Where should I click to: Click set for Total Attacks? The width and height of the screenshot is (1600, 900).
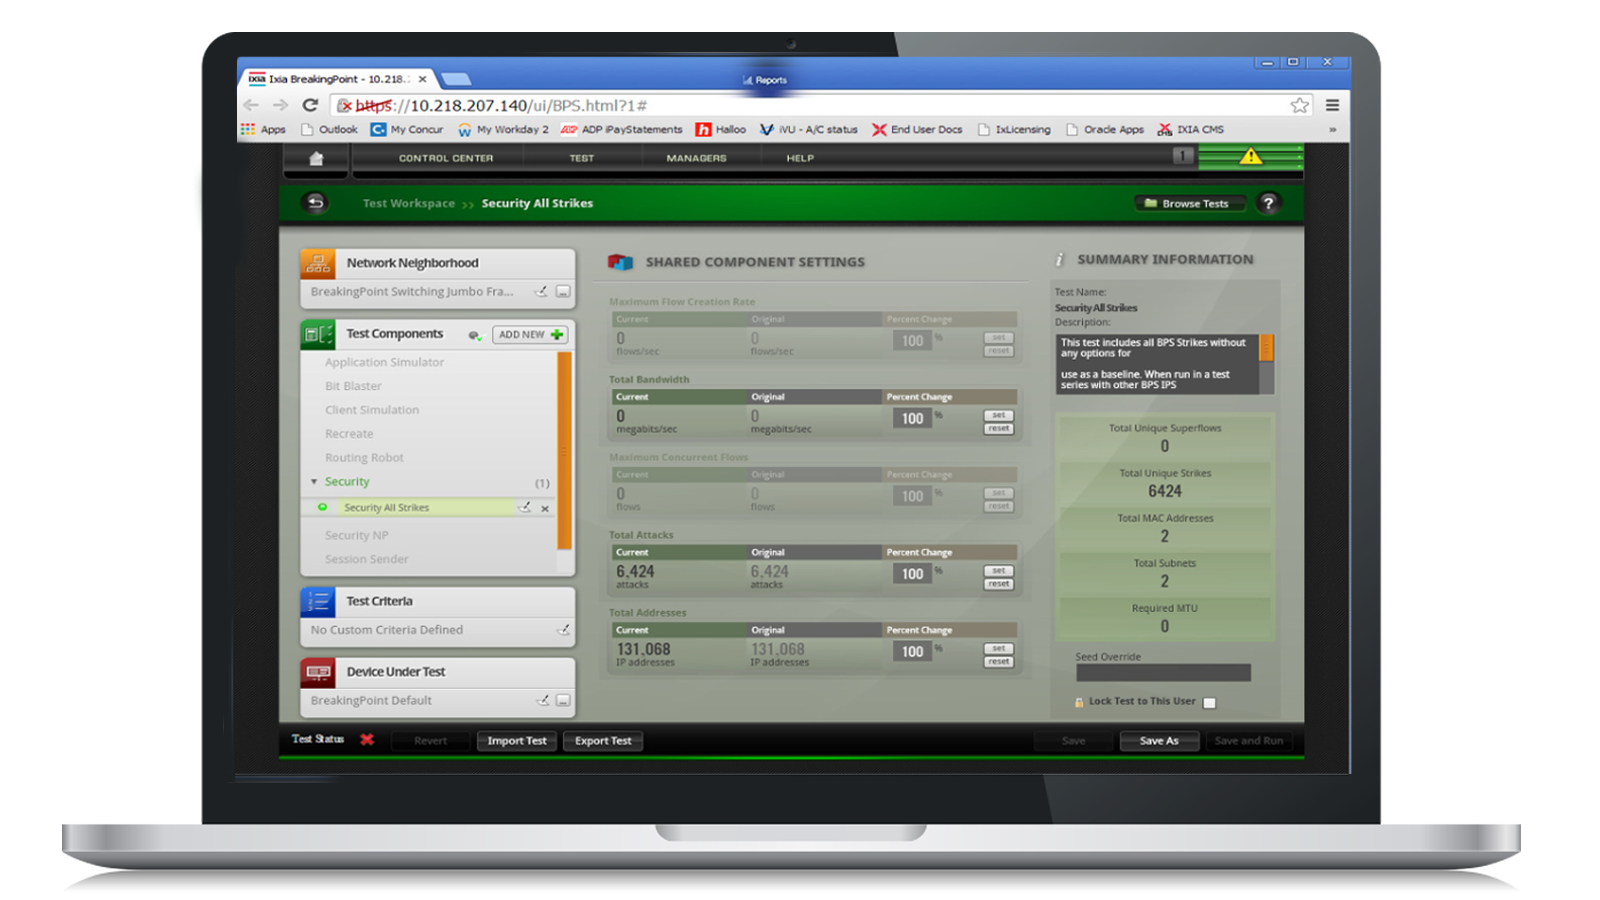coord(999,571)
